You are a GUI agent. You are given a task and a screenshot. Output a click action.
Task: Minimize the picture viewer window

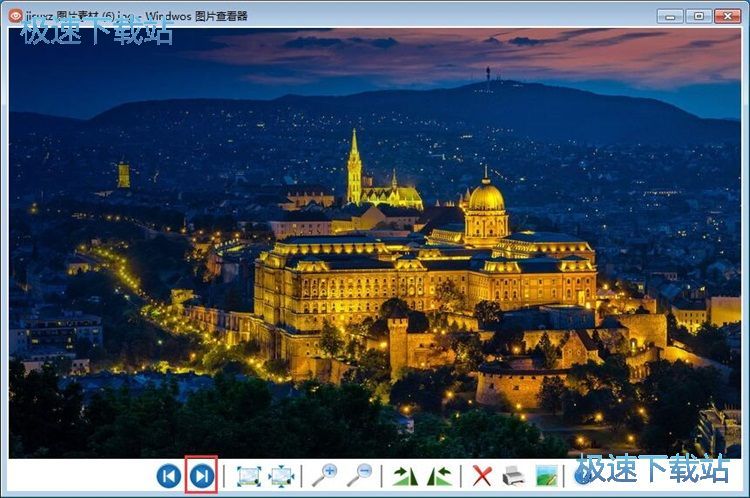670,16
